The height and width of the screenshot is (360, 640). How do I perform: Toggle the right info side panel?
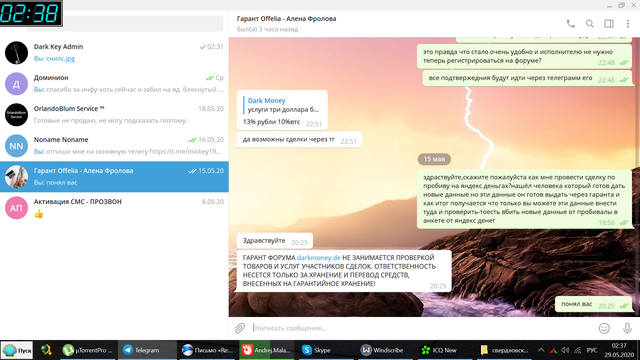[x=609, y=24]
